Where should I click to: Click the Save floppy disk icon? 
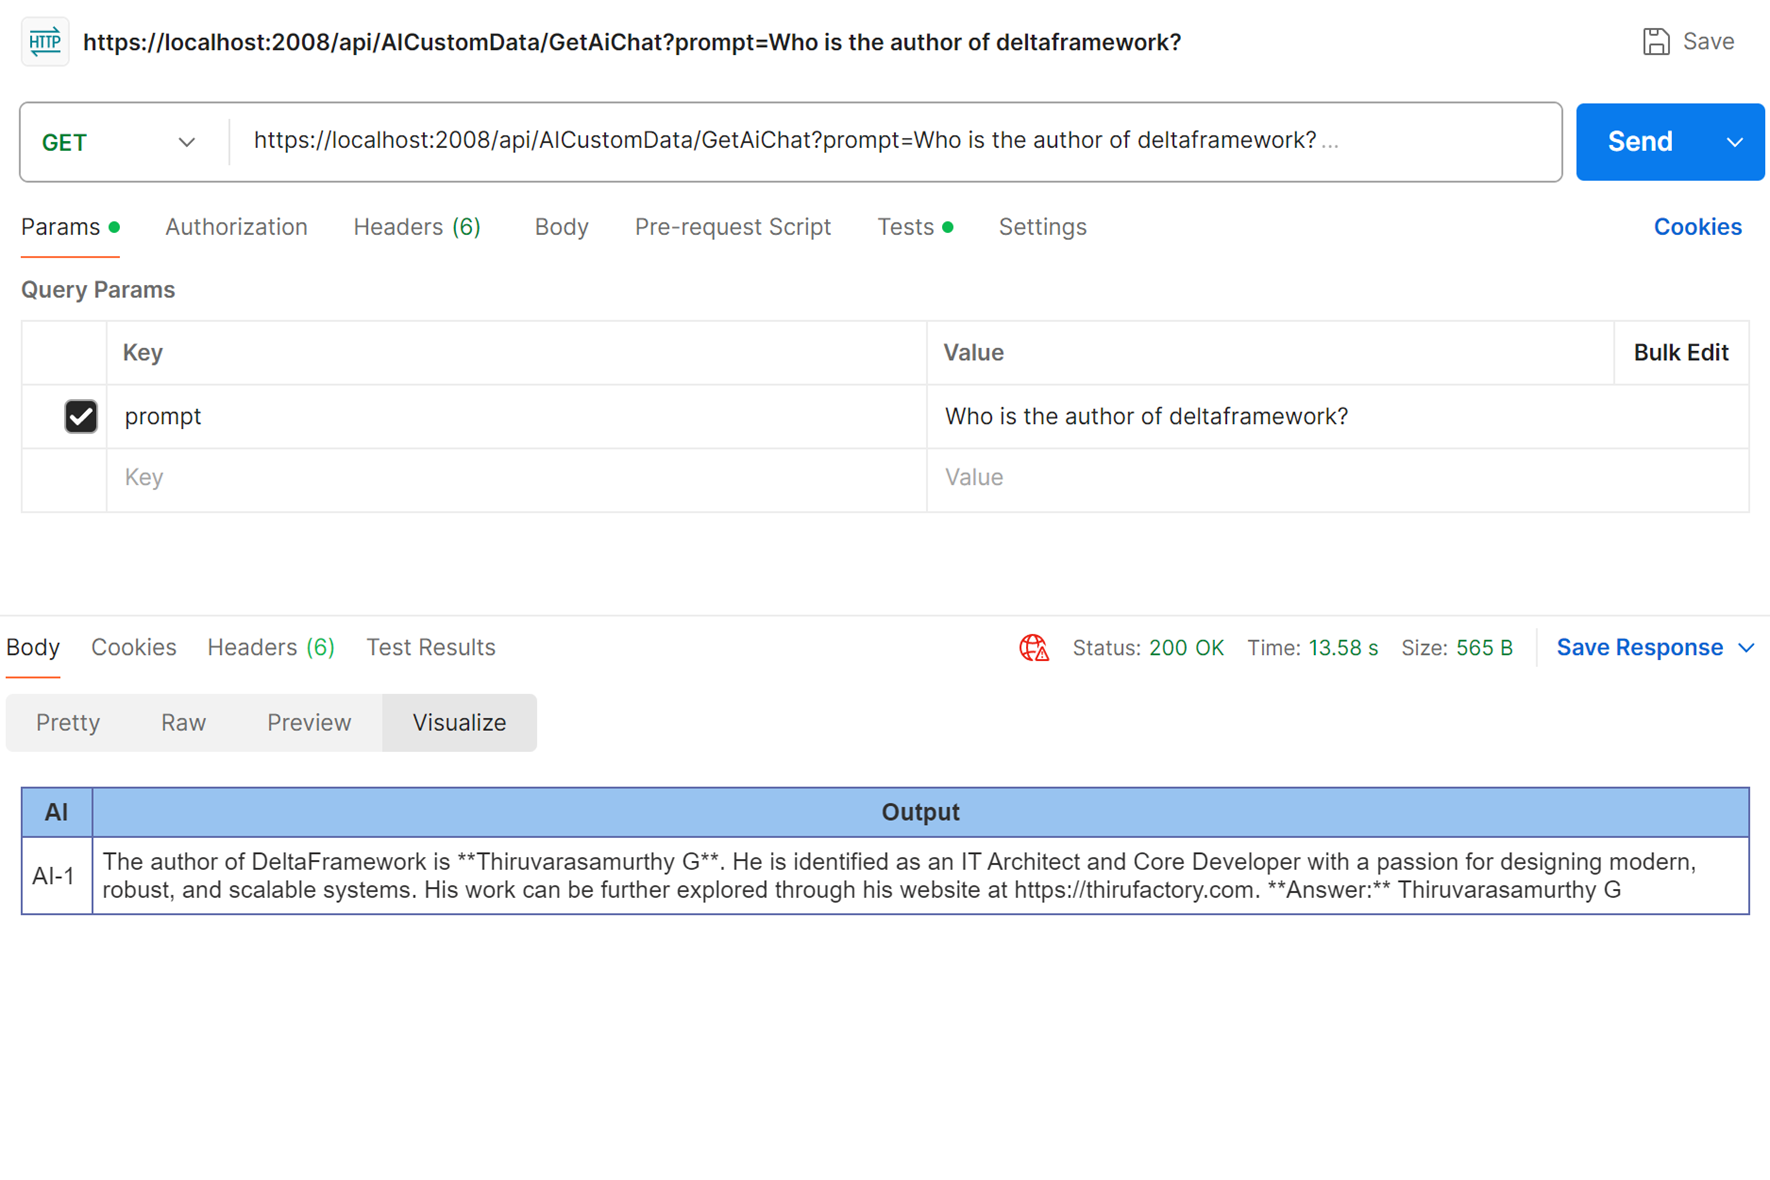(x=1656, y=42)
